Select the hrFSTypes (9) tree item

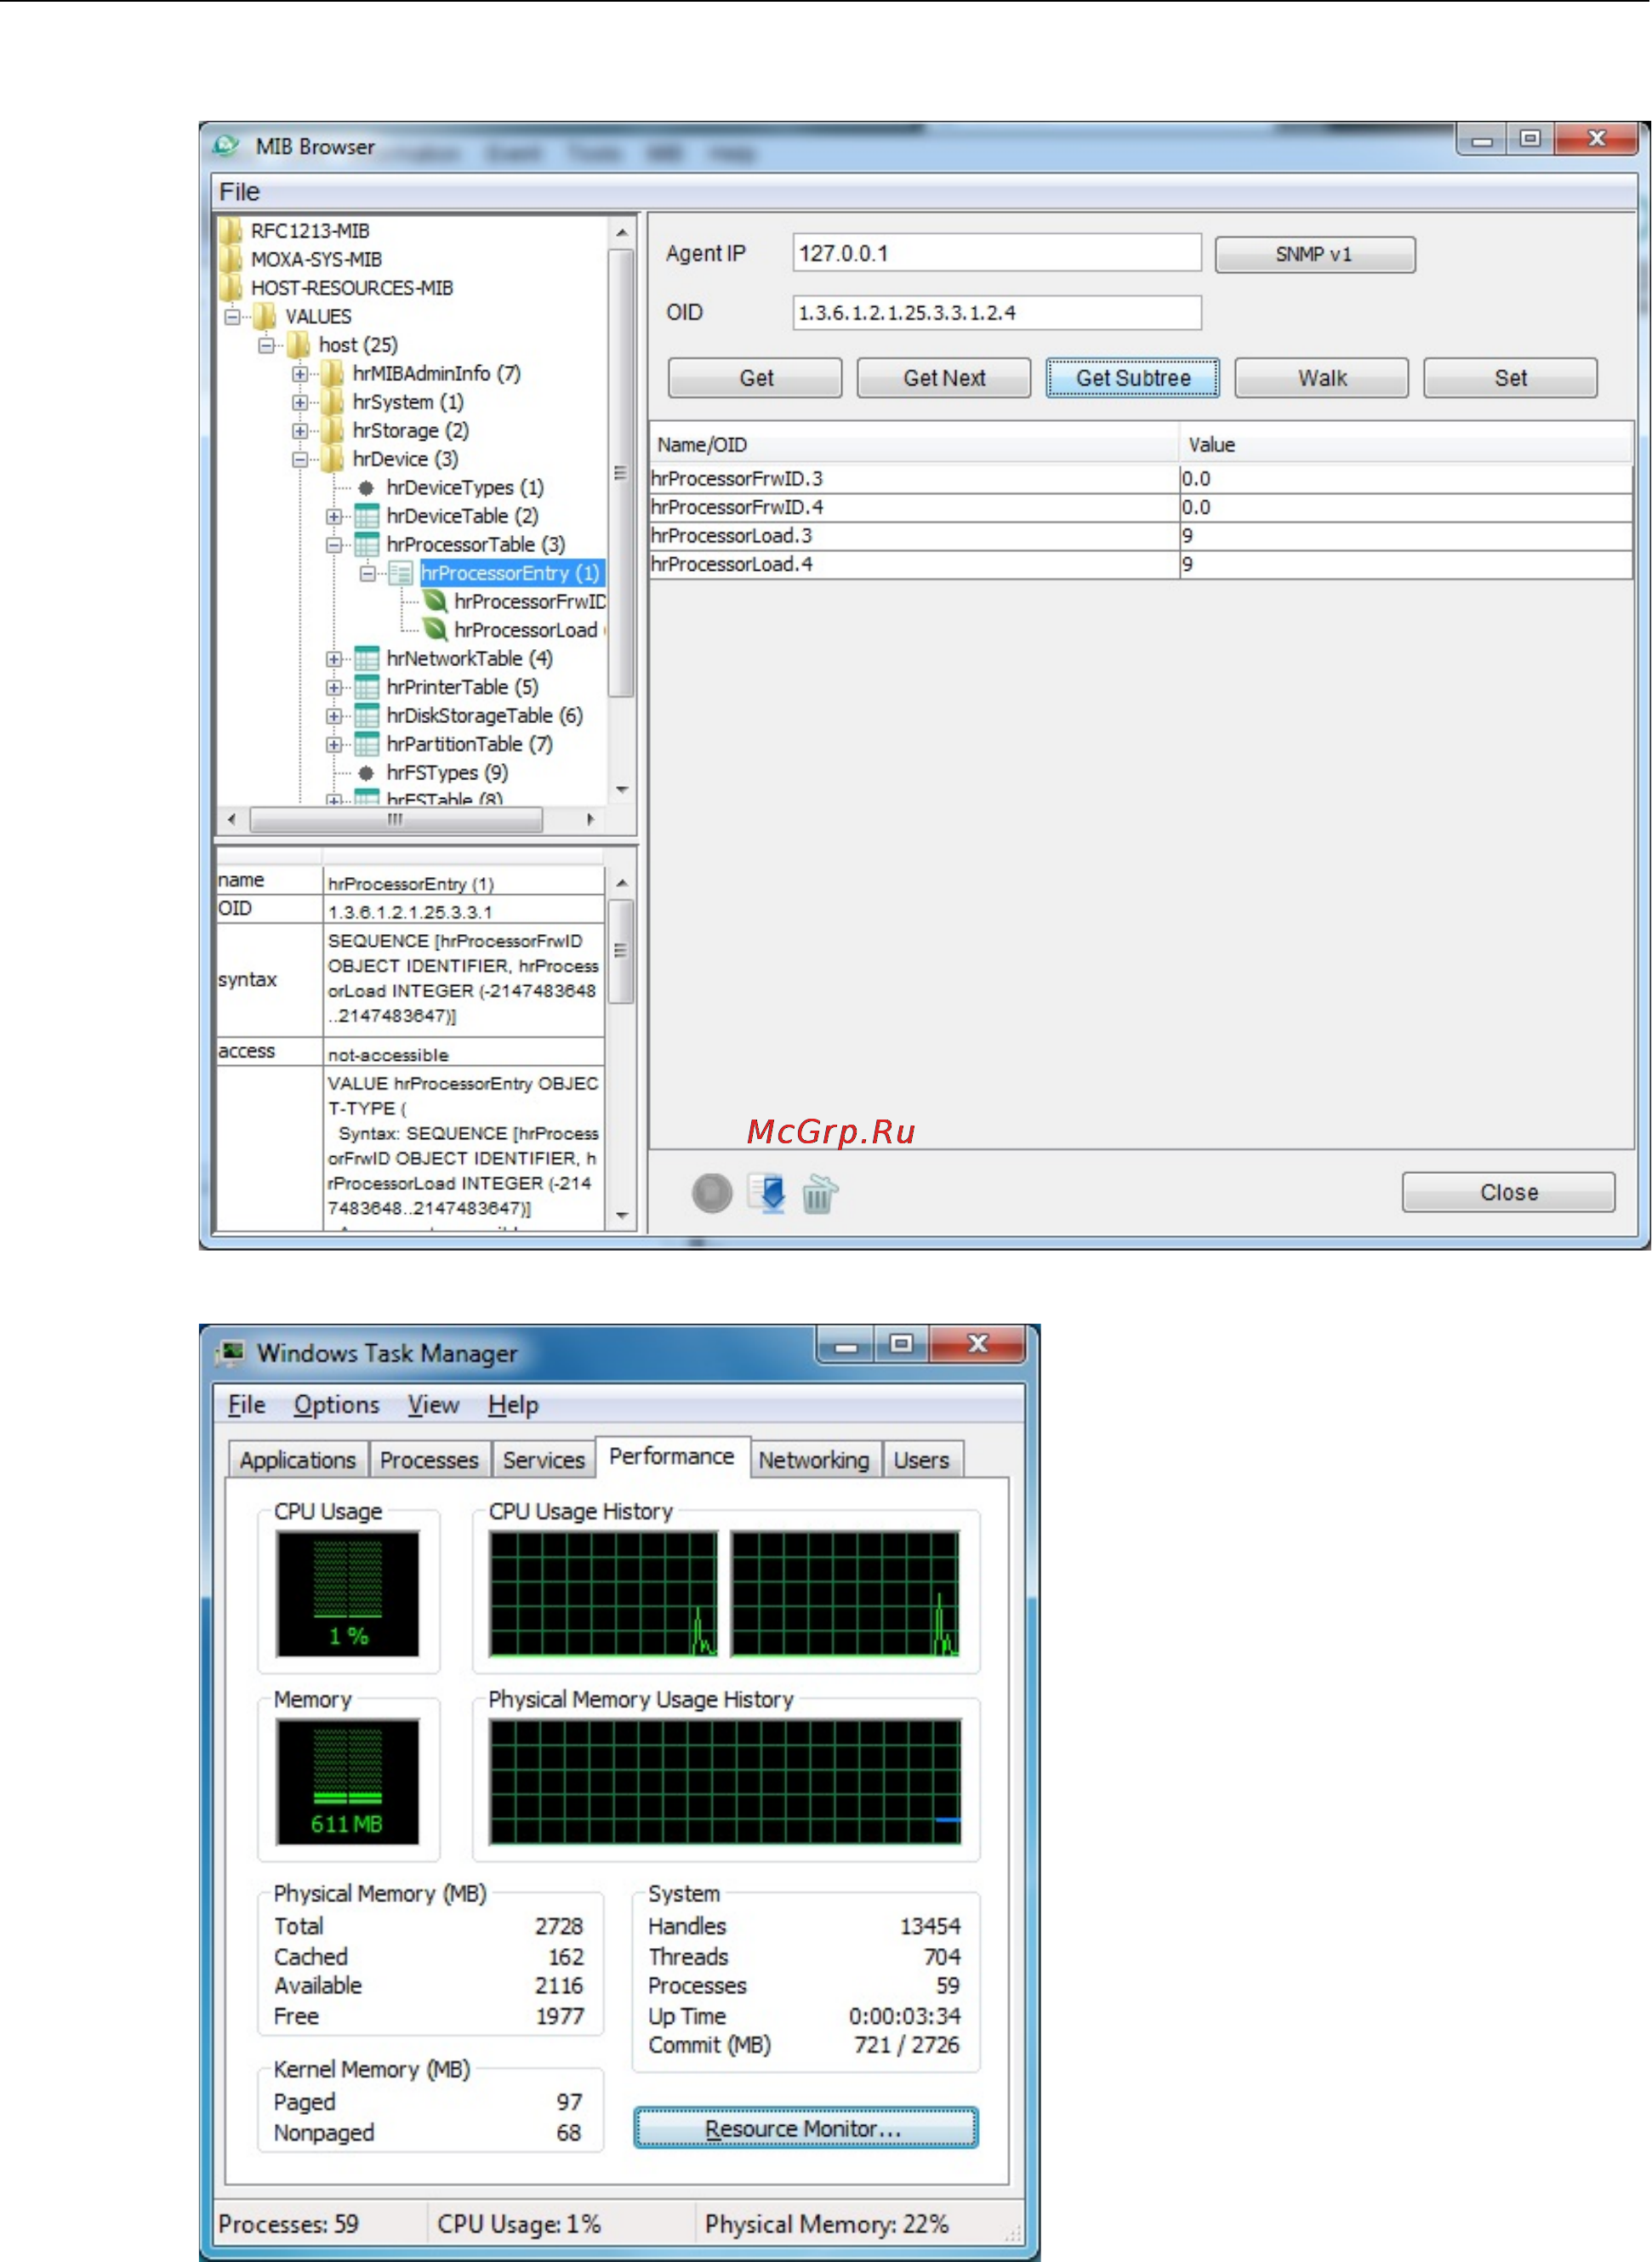(447, 773)
